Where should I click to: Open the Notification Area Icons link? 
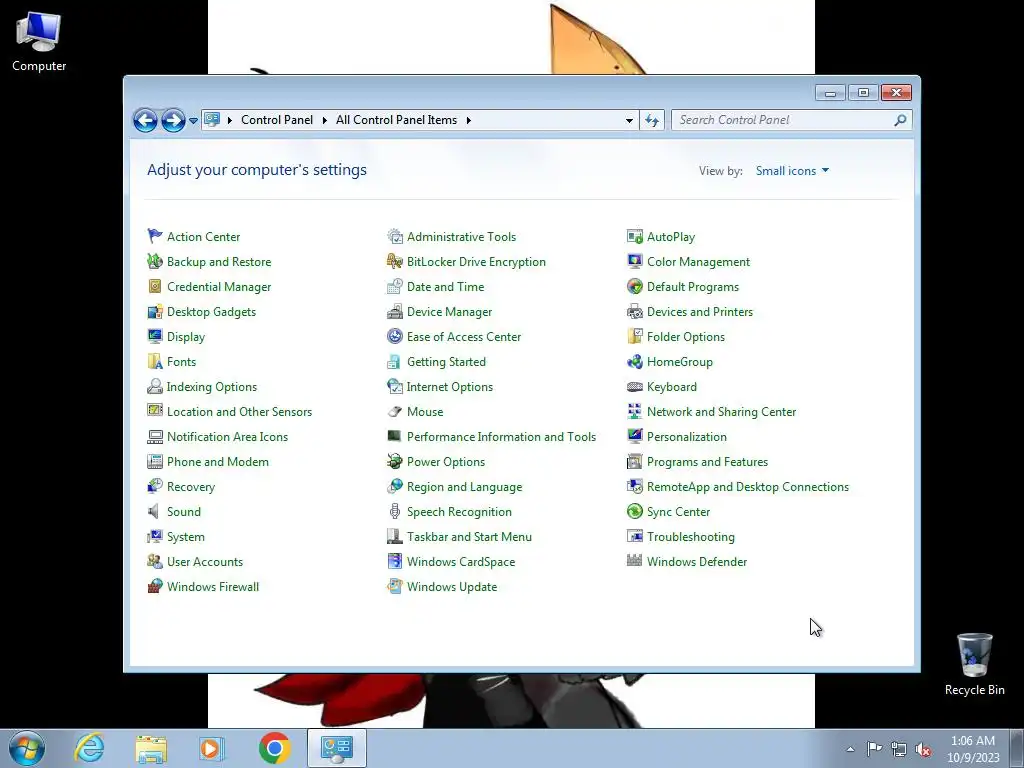coord(227,437)
